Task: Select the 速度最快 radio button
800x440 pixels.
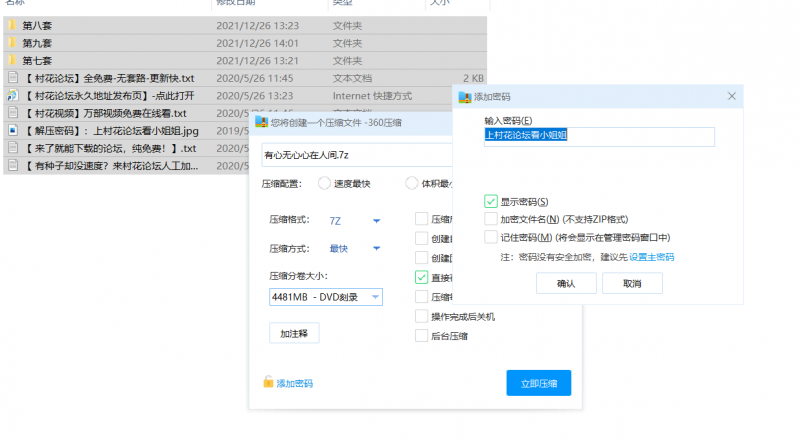Action: click(x=324, y=183)
